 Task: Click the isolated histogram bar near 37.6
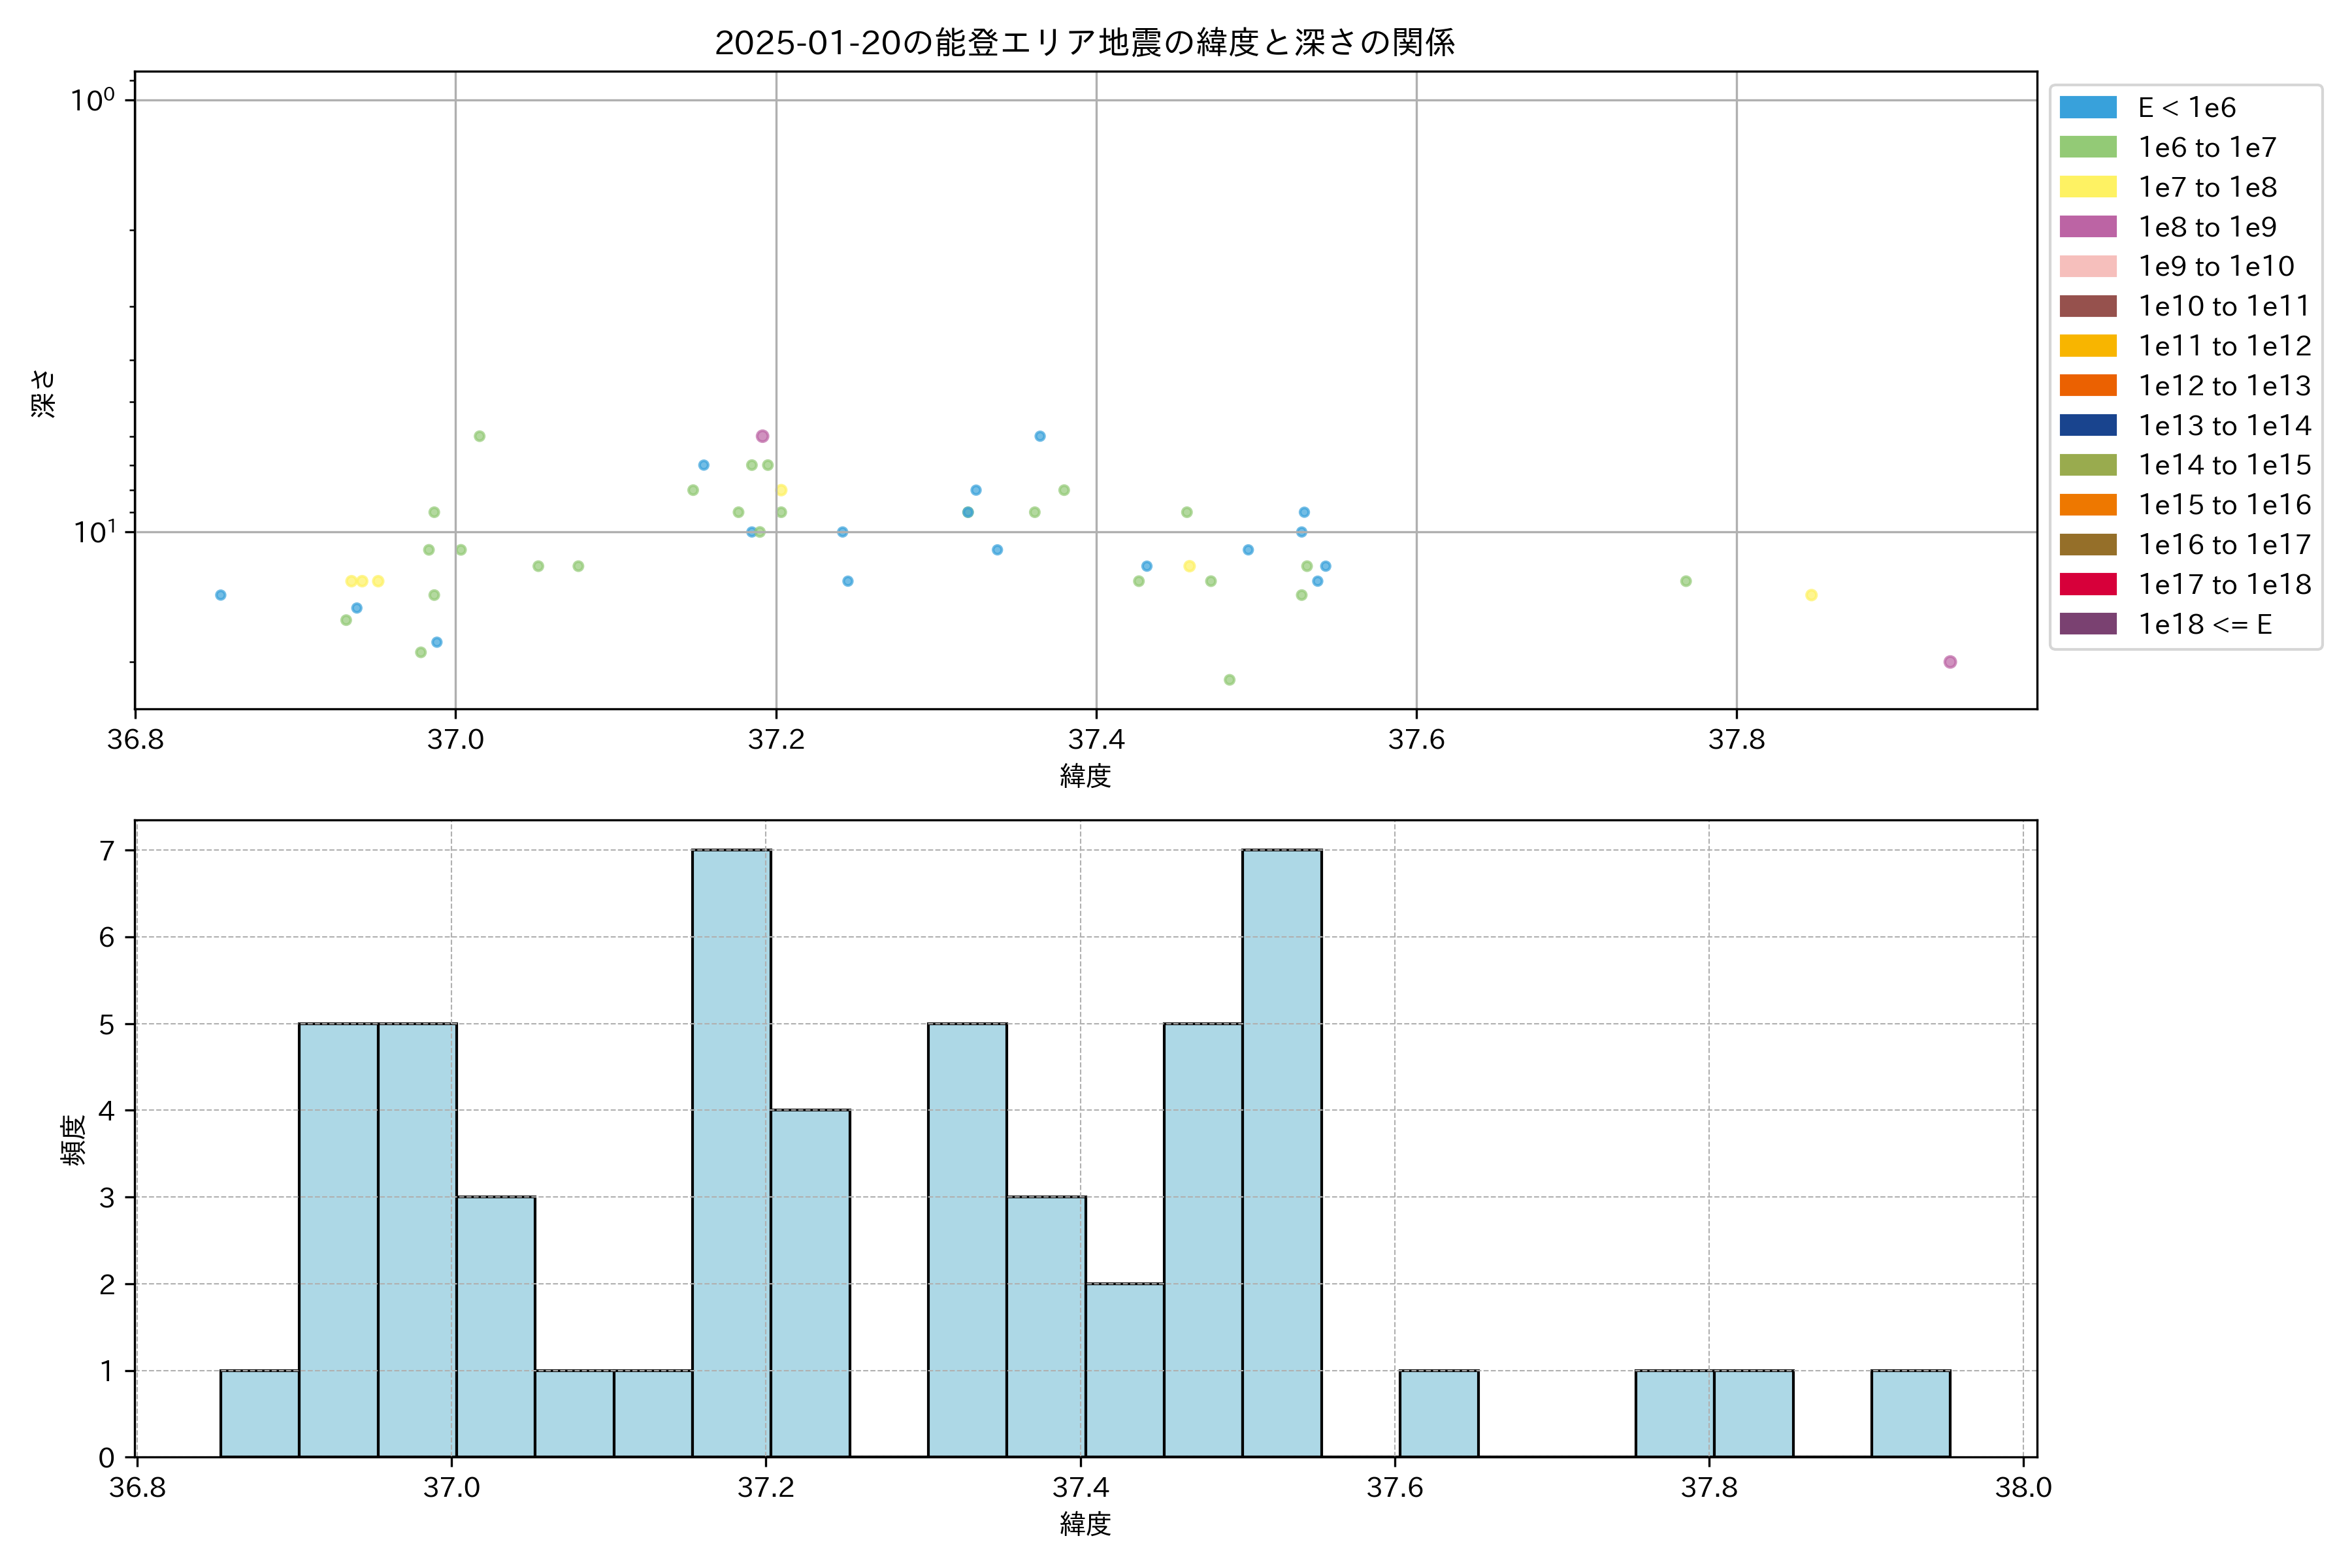click(x=1438, y=1413)
